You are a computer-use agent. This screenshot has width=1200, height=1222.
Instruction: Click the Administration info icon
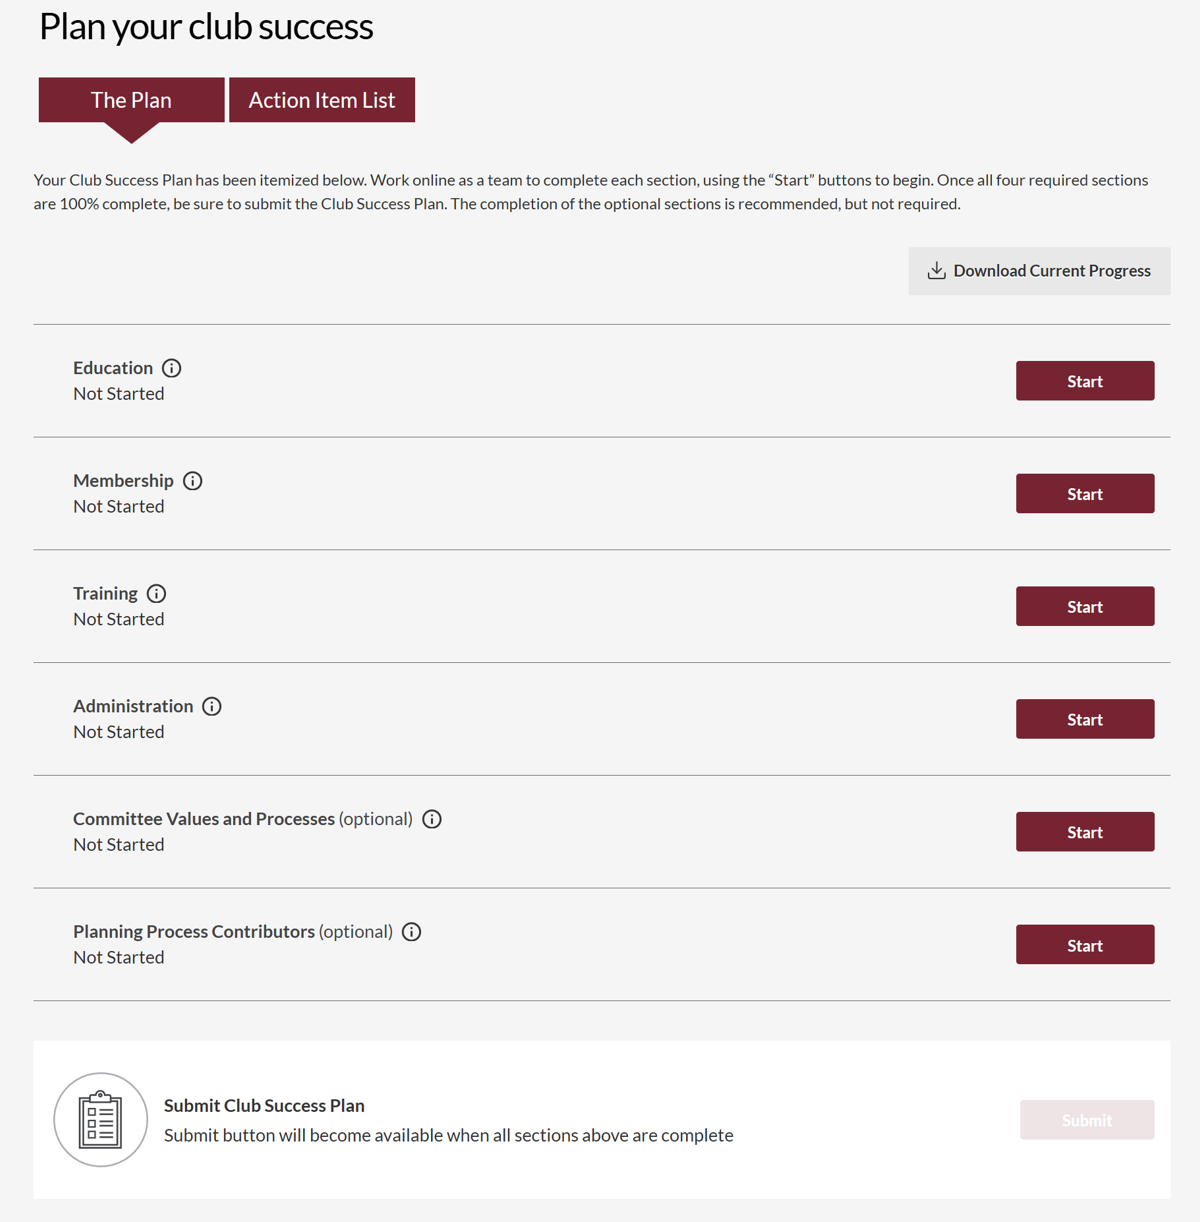212,706
